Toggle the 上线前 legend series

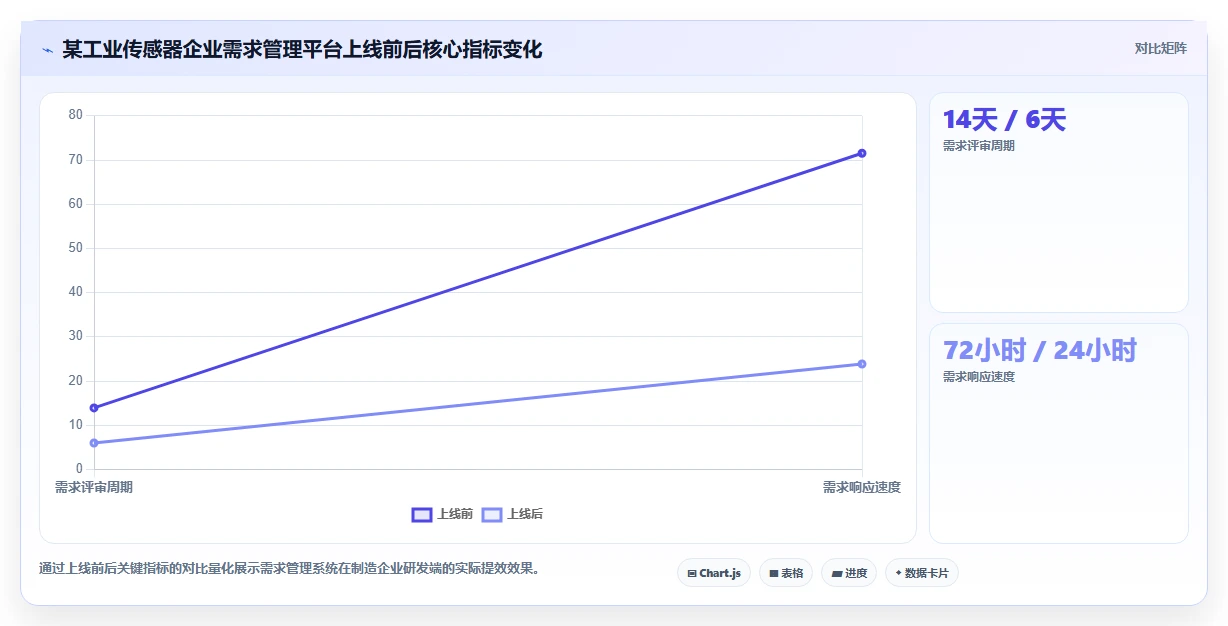coord(442,514)
